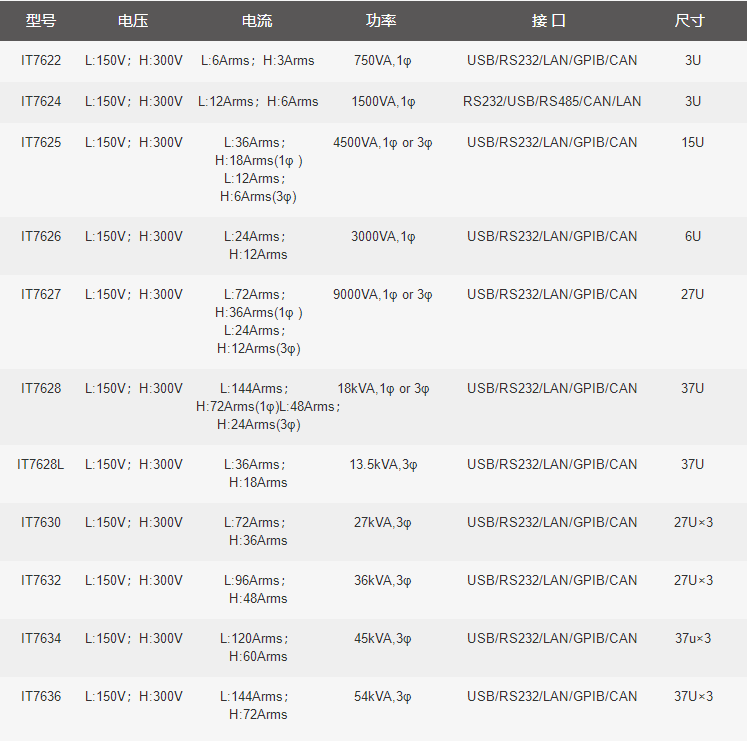
Task: Open the IT7626 model entry
Action: click(x=41, y=236)
